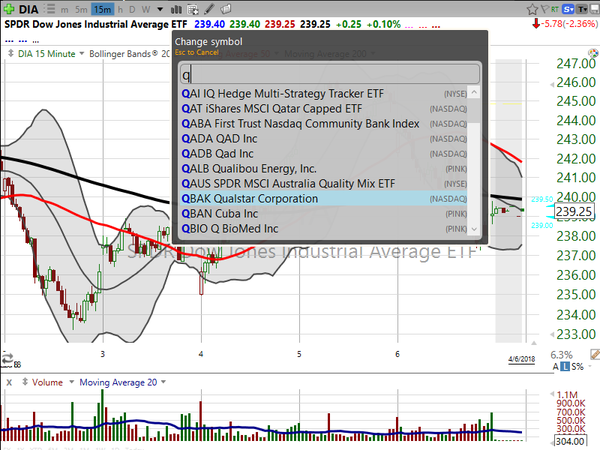This screenshot has width=600, height=450.
Task: Click the 'Esc to Cancel' hint
Action: pos(197,52)
